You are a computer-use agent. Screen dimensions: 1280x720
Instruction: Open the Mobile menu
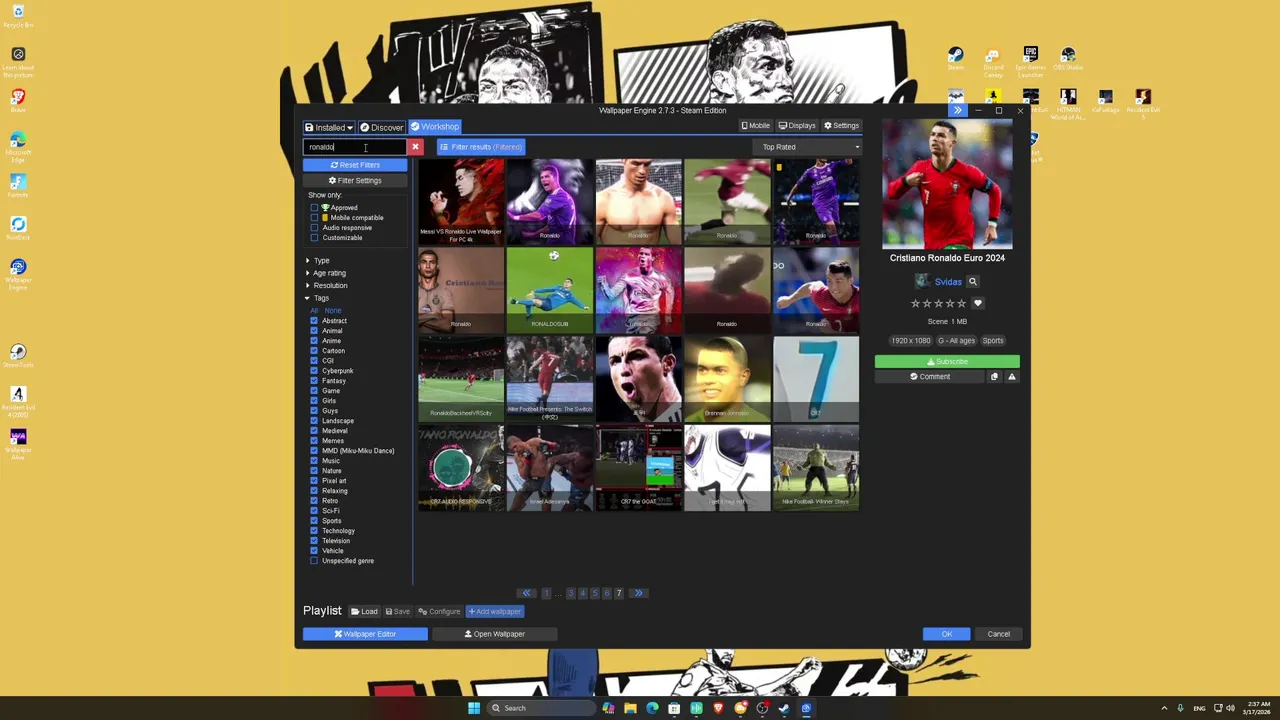[755, 126]
